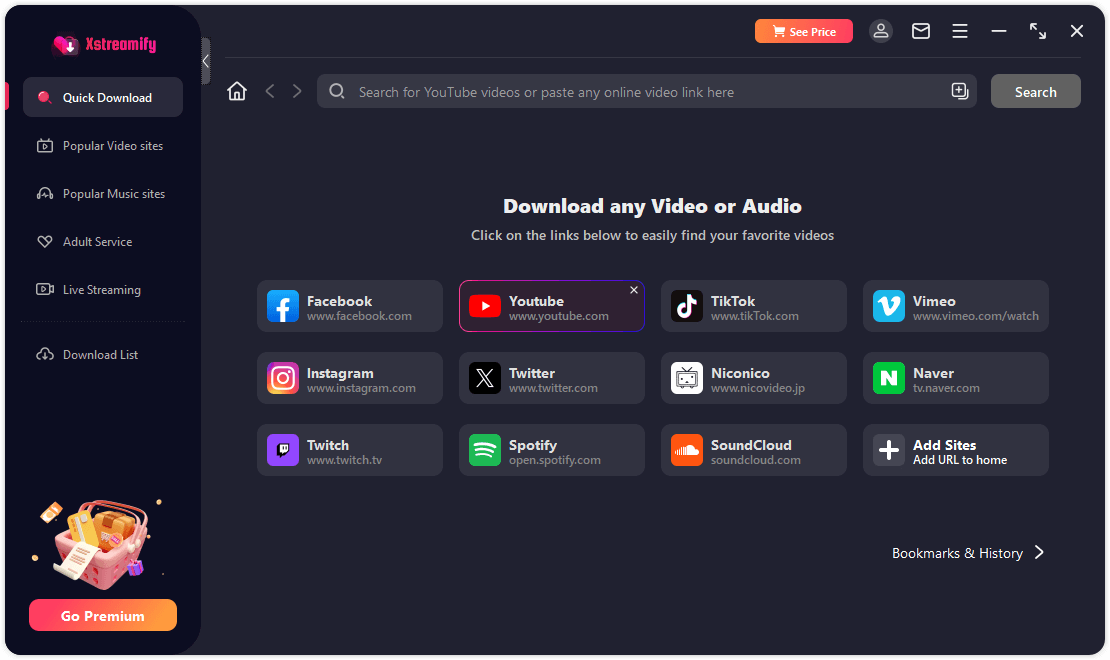
Task: Open the mail messages icon
Action: 921,31
